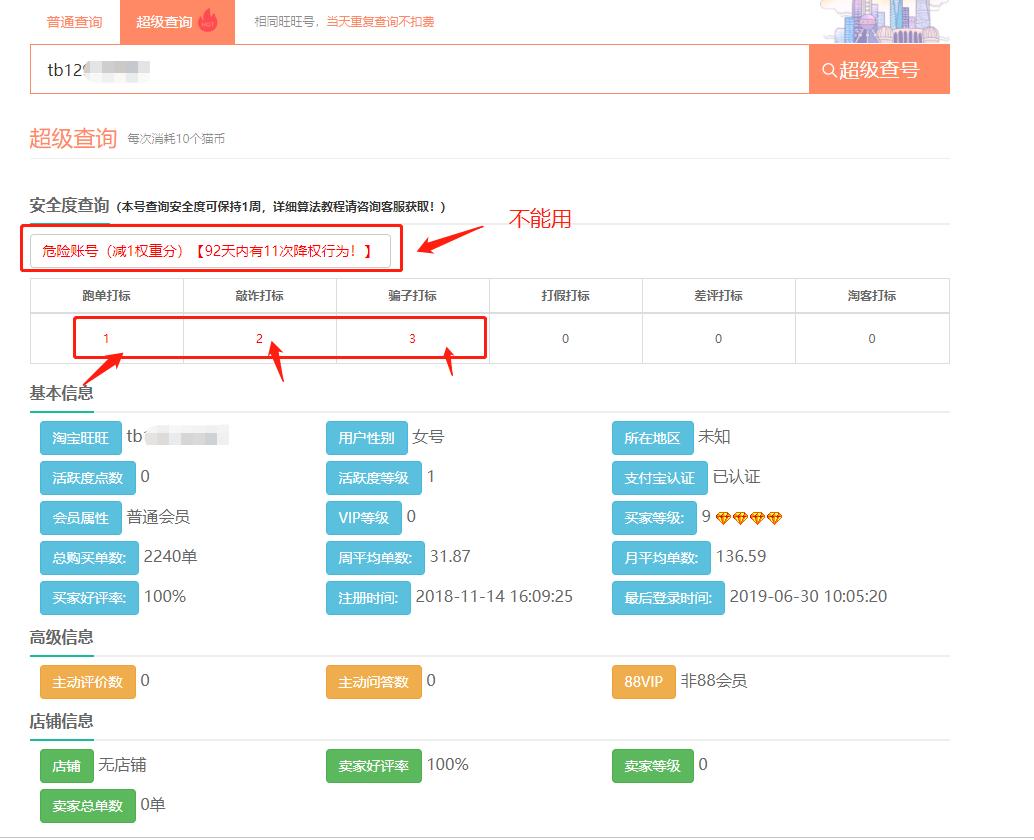Click the 打假打标 column header
1034x840 pixels.
565,295
